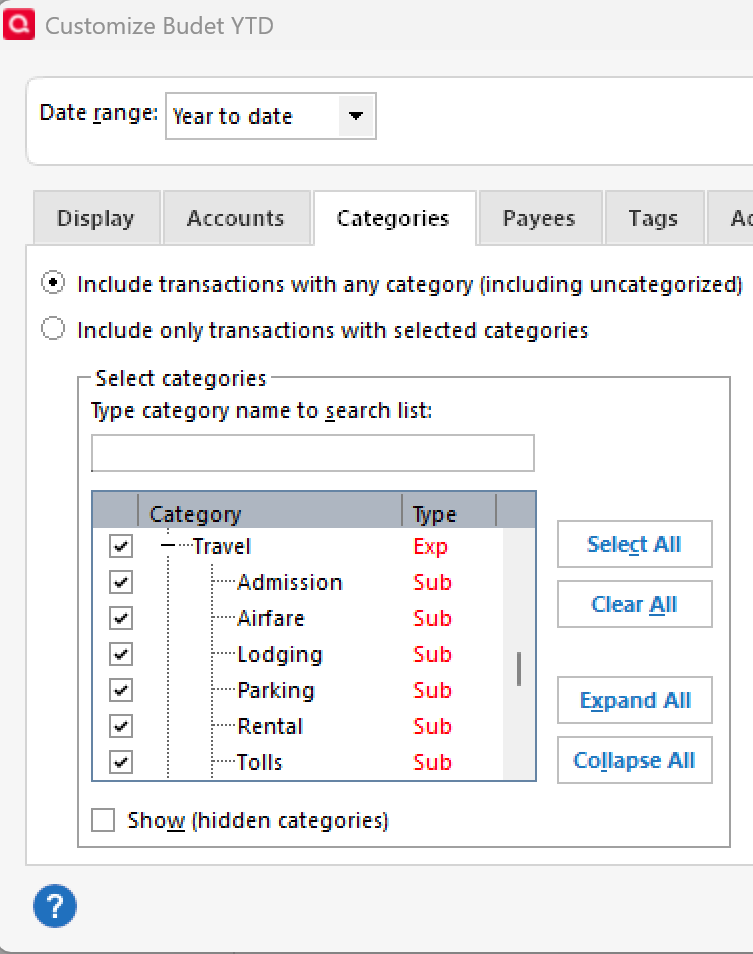
Task: Click the category list scrollbar thumb
Action: pos(519,668)
